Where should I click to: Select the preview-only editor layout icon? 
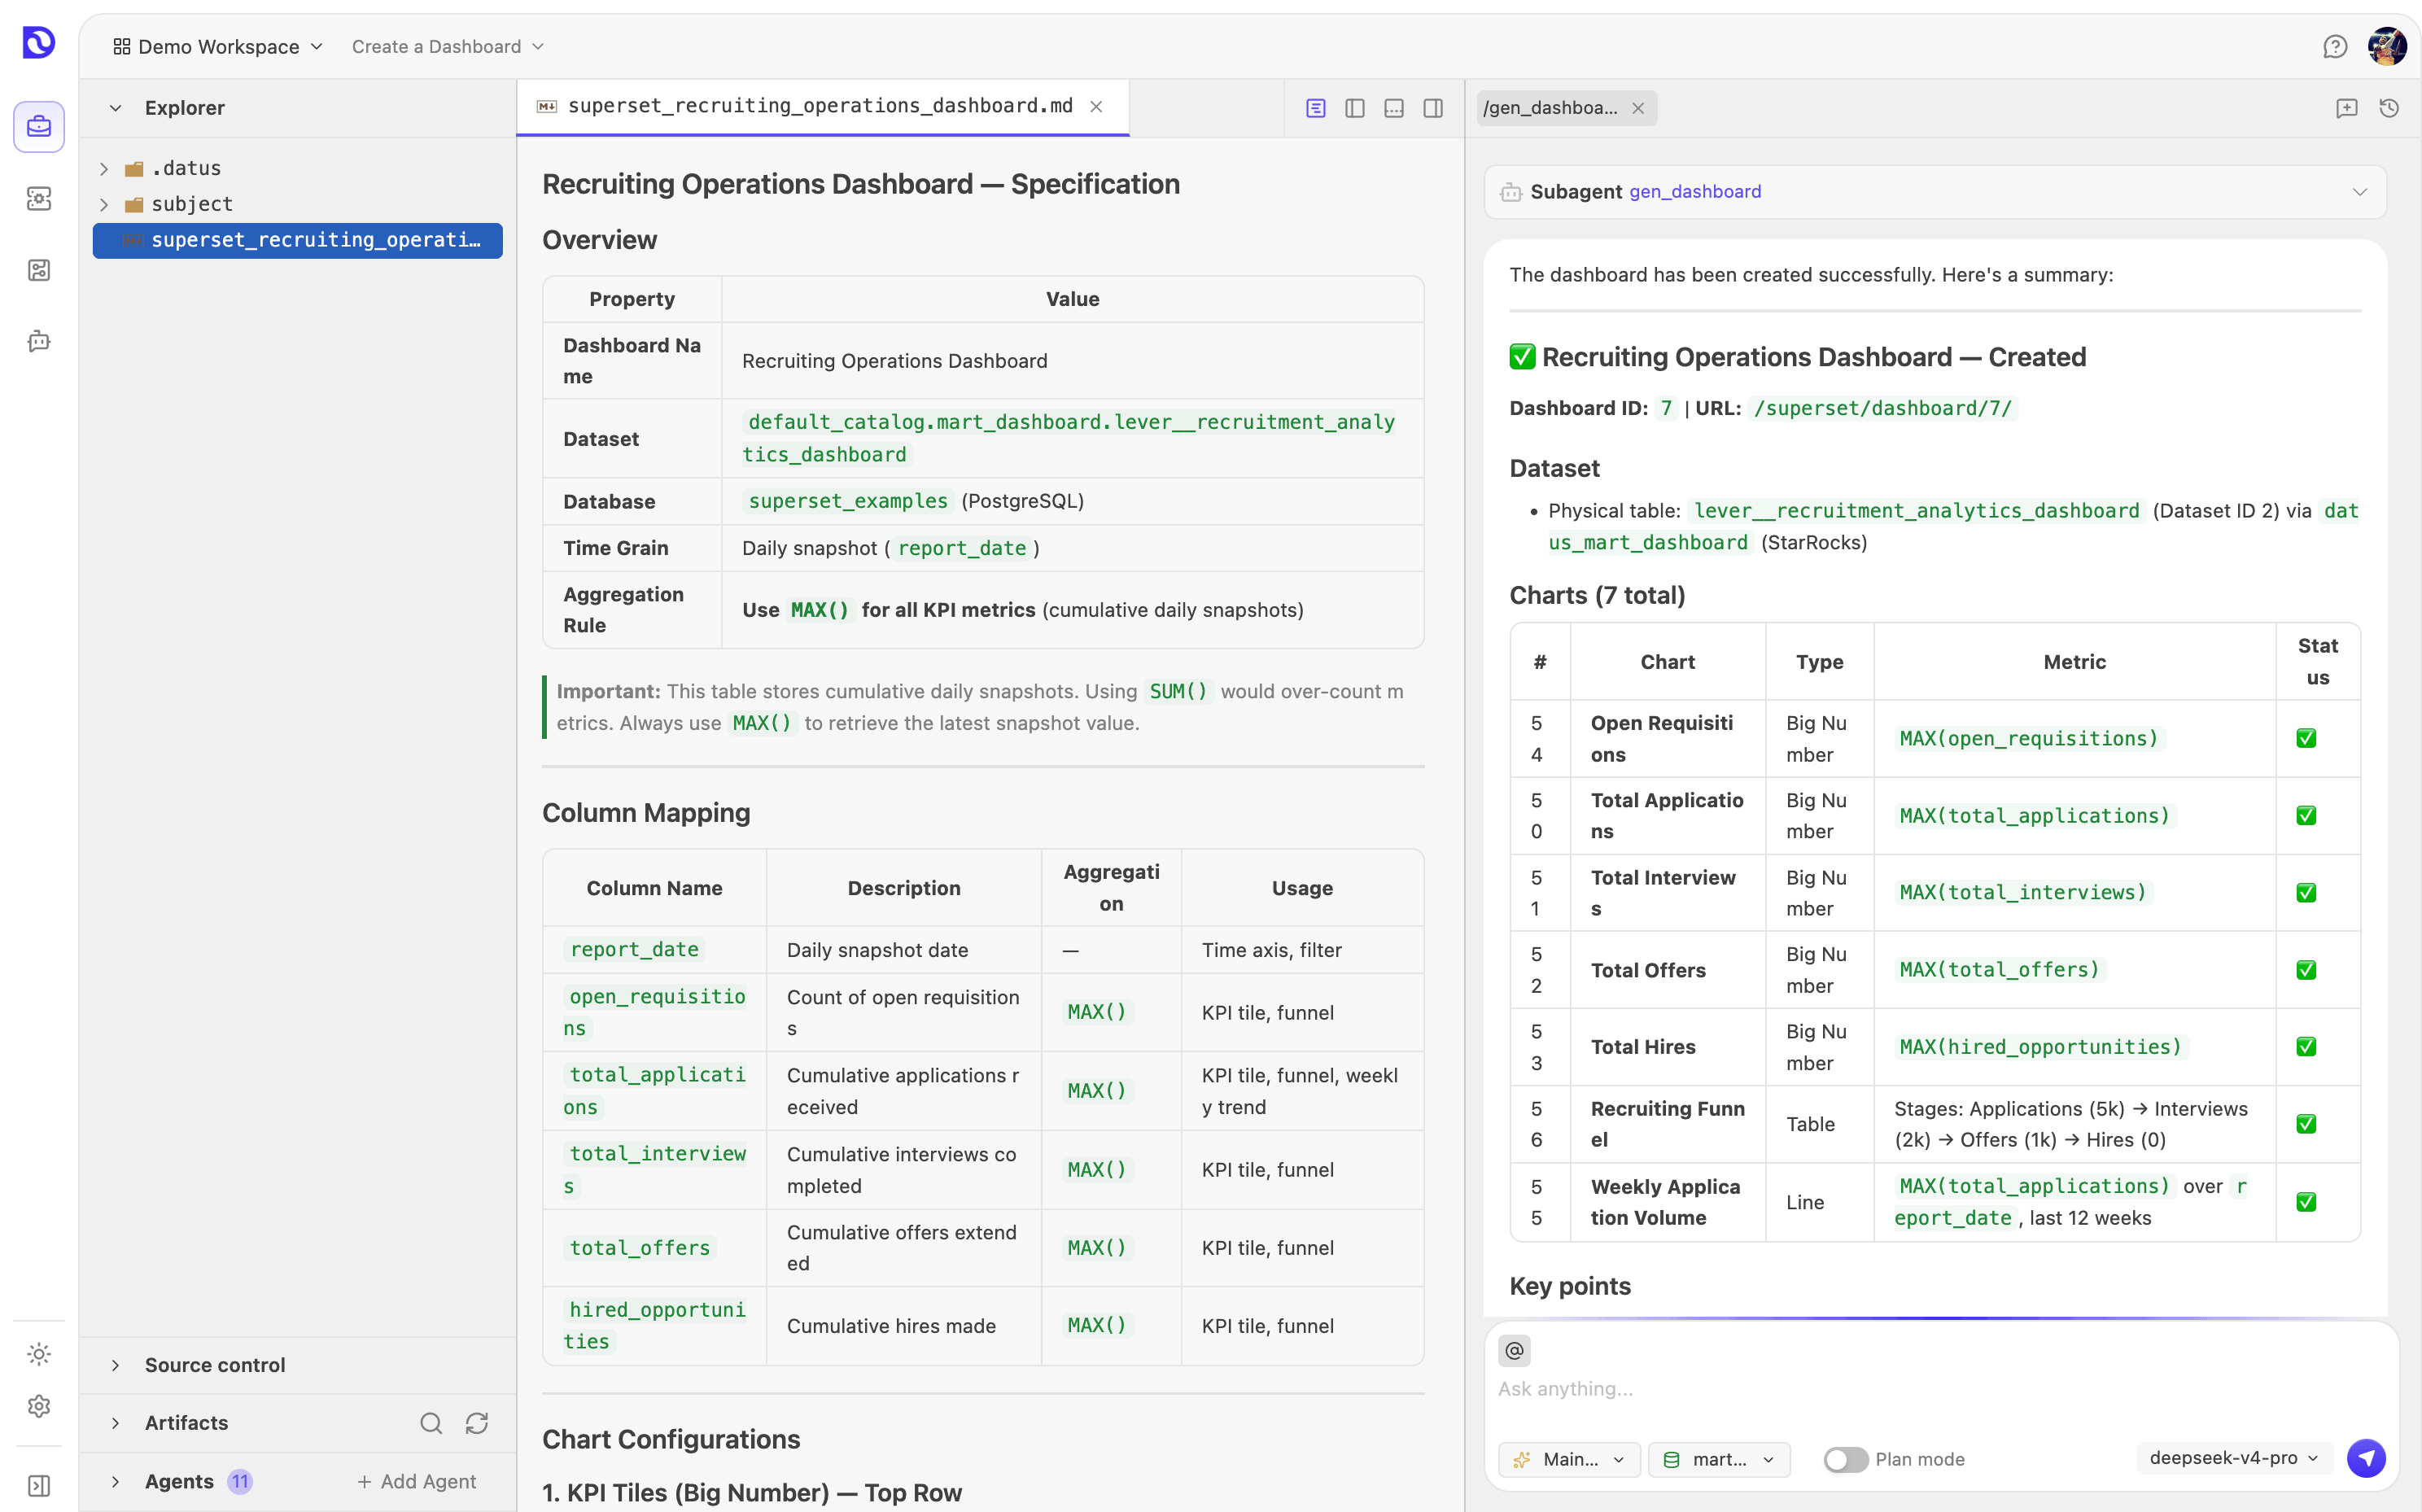[1316, 108]
